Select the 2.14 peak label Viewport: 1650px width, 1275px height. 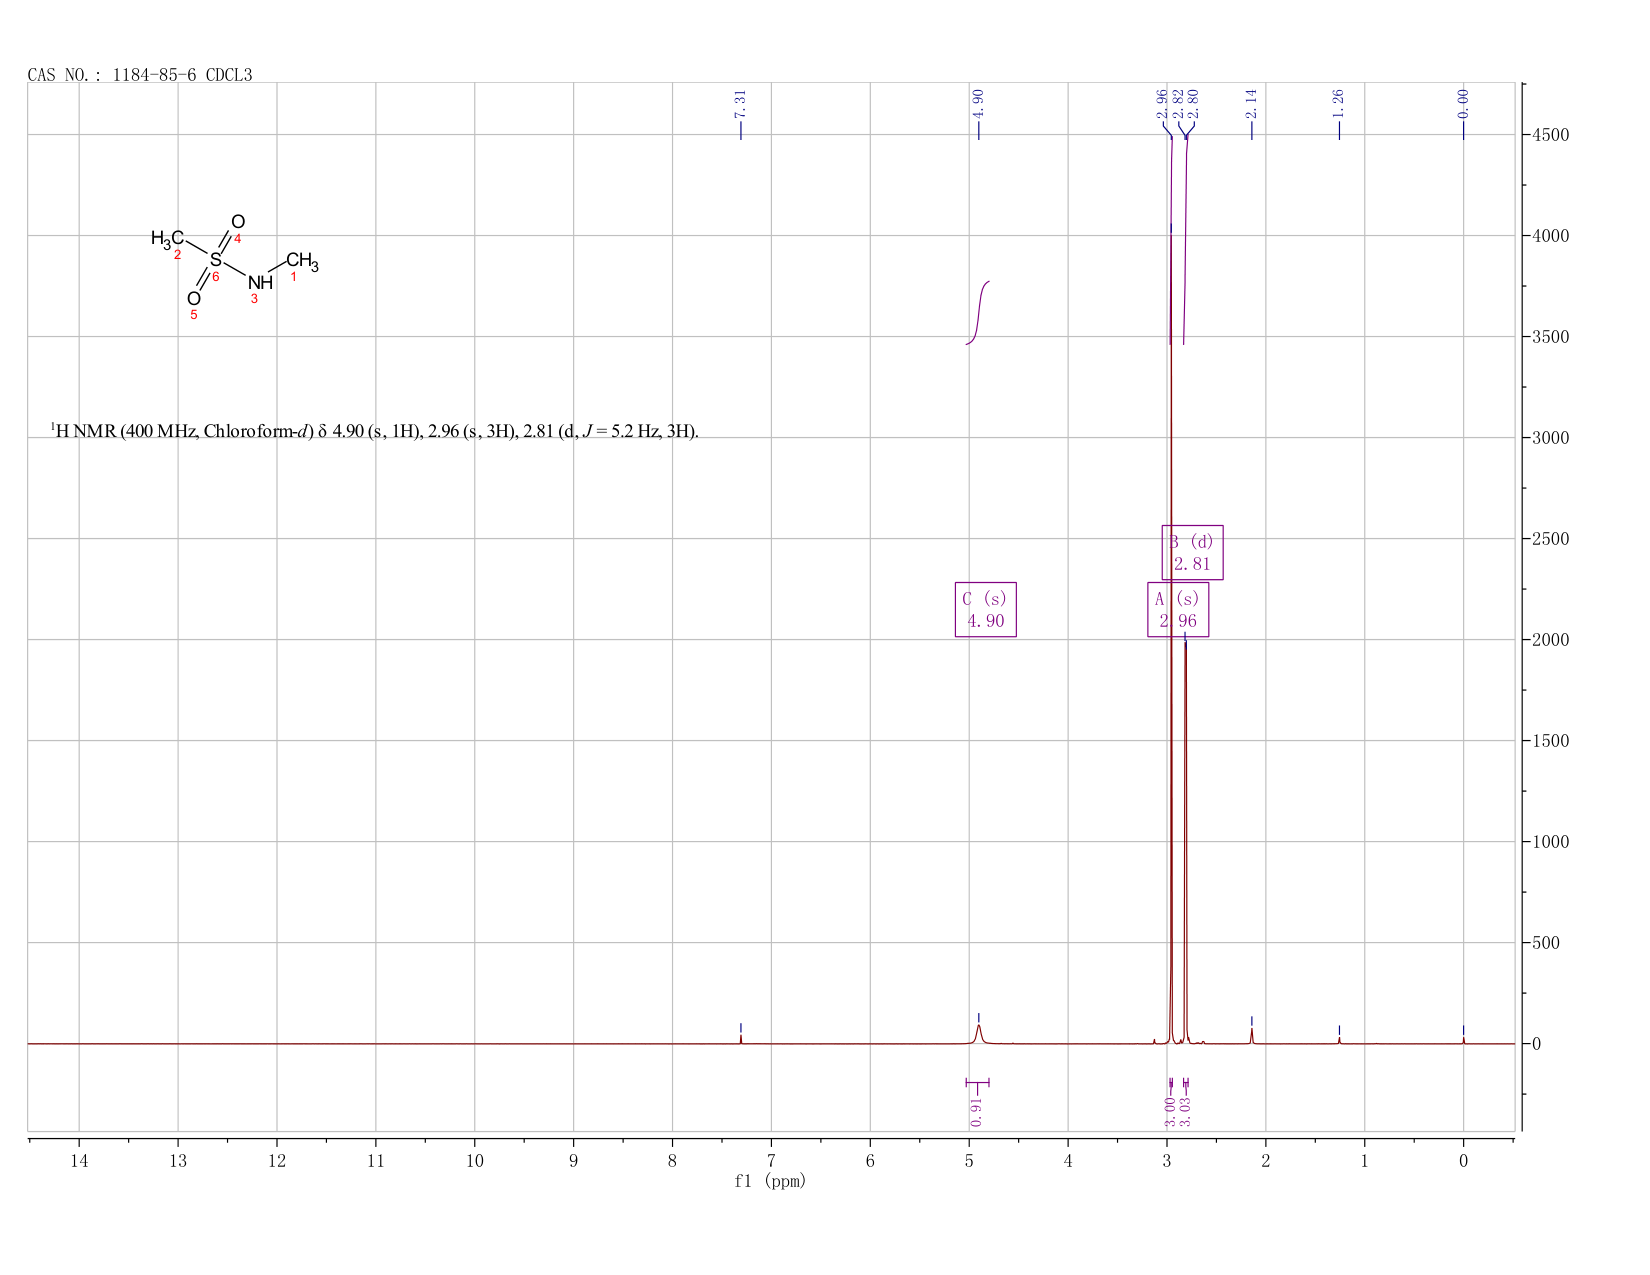(1251, 104)
